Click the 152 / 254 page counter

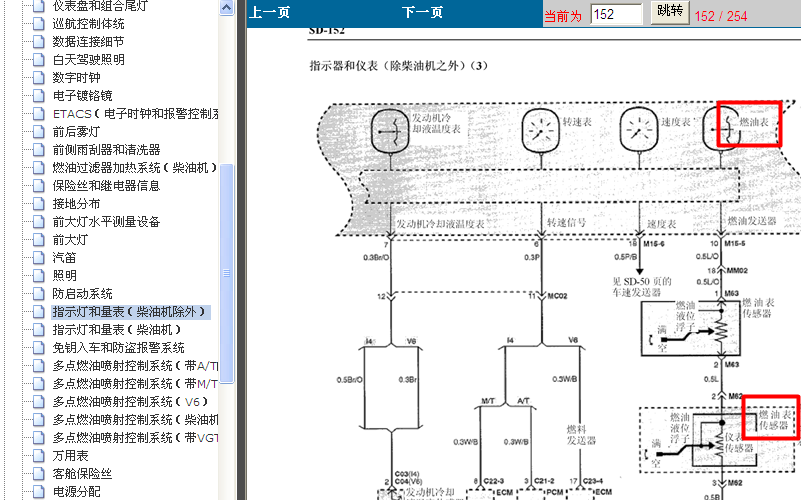point(721,16)
